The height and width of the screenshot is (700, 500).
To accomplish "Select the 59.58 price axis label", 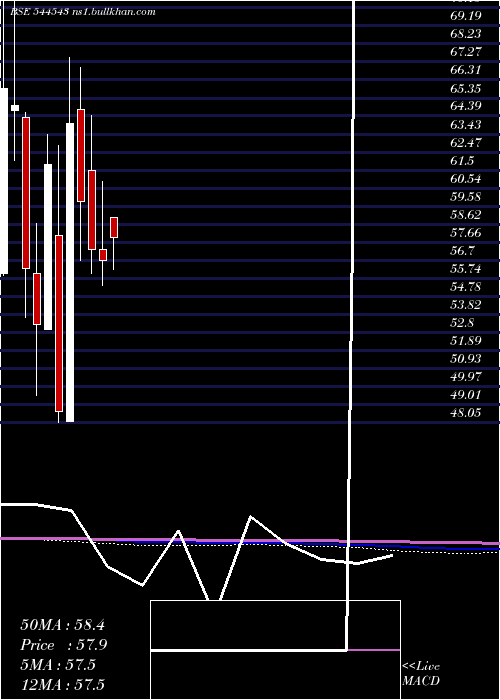I will (x=466, y=197).
